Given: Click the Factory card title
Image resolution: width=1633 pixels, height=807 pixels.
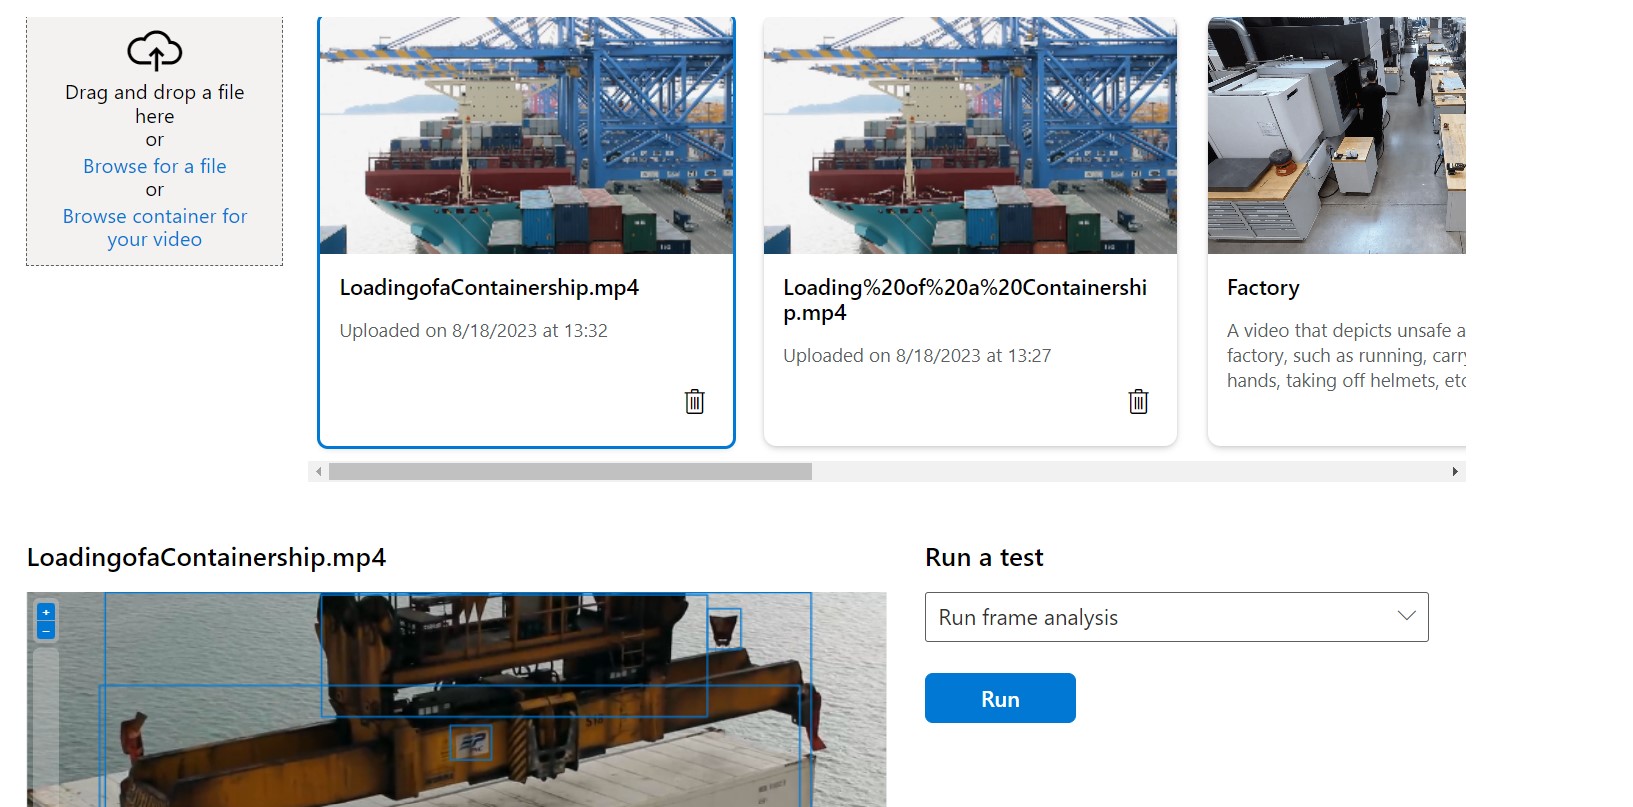Looking at the screenshot, I should click(1263, 288).
